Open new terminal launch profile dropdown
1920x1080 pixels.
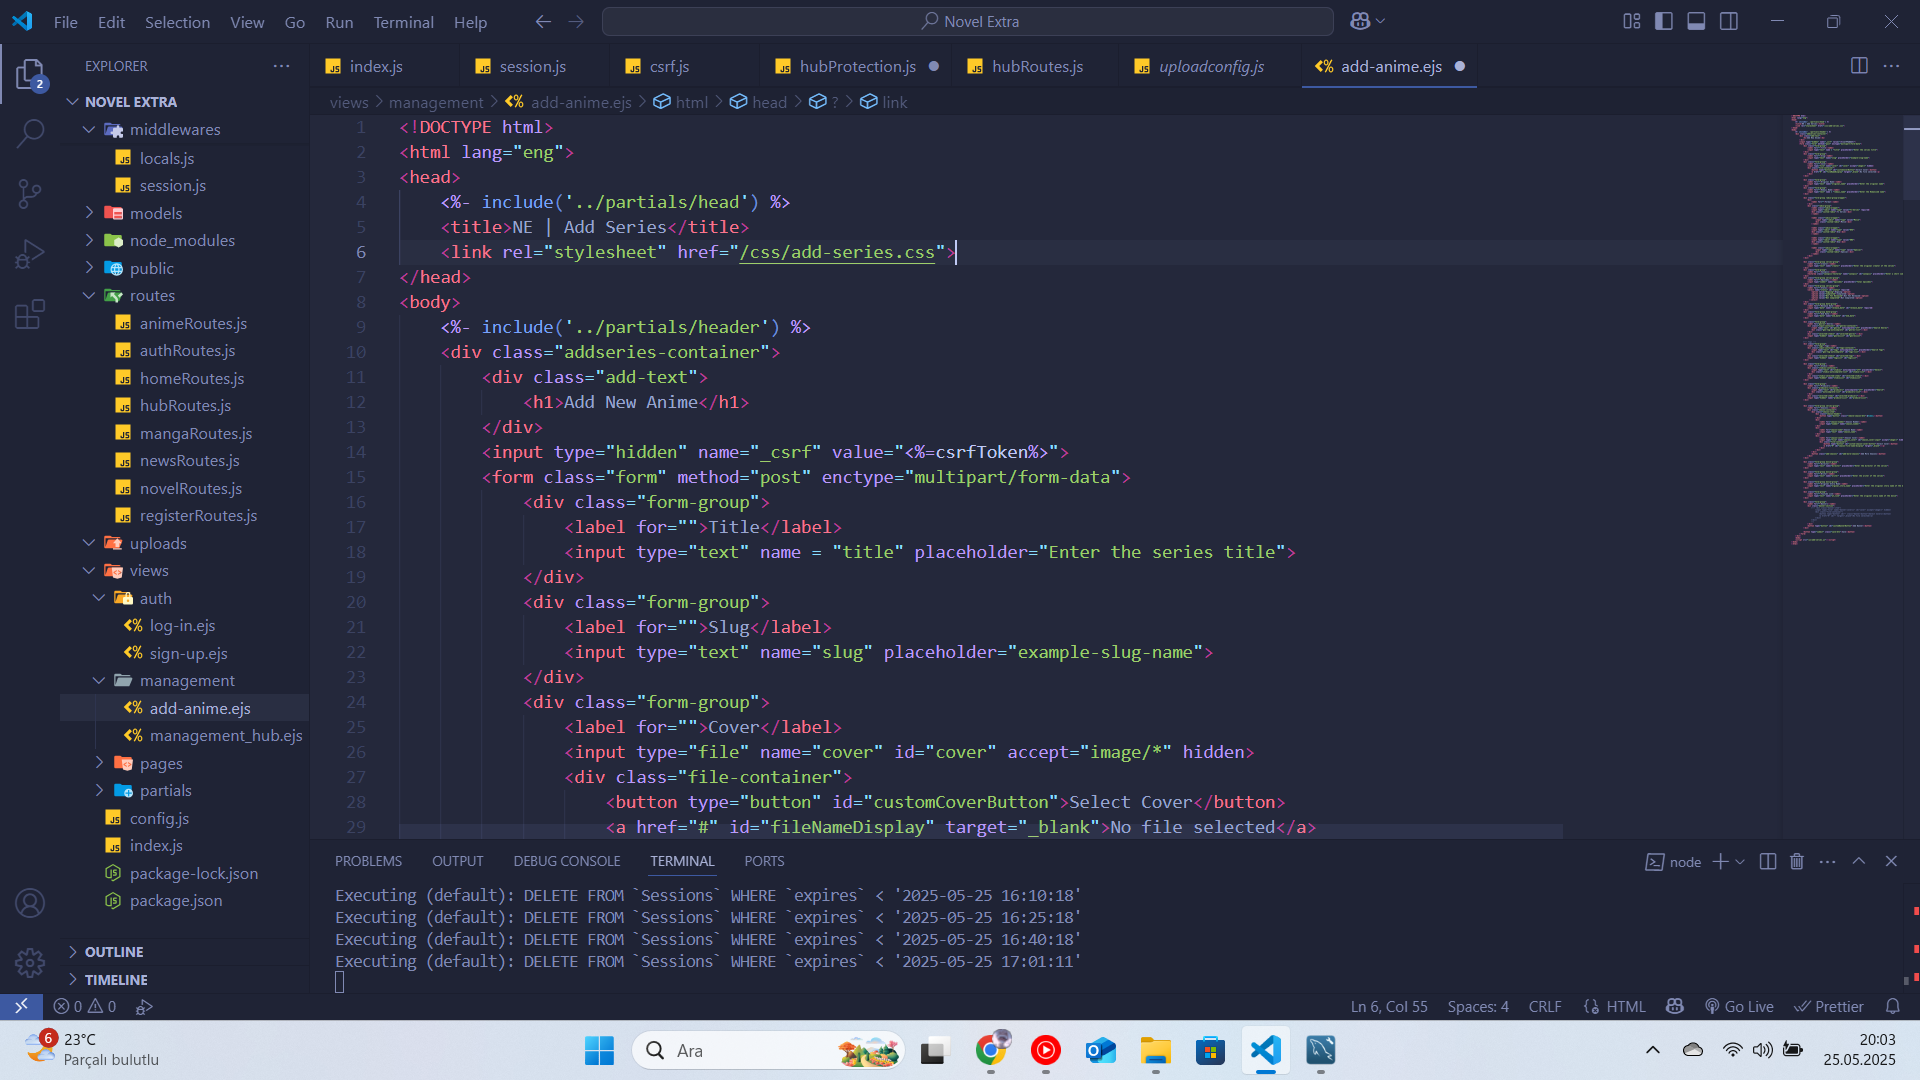pos(1741,862)
